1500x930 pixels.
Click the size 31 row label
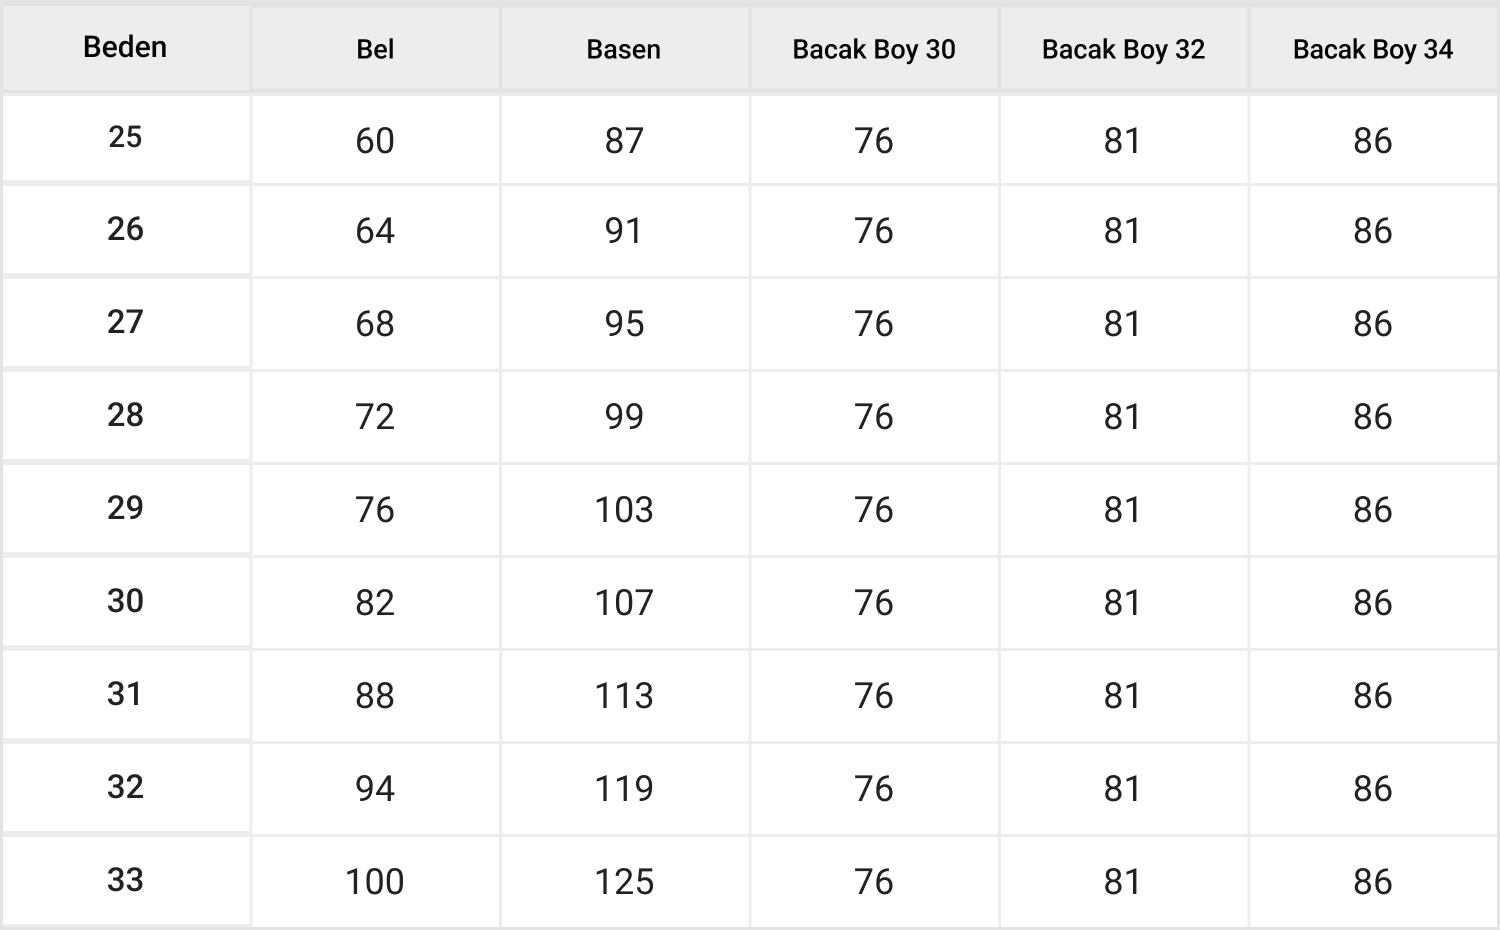point(125,694)
